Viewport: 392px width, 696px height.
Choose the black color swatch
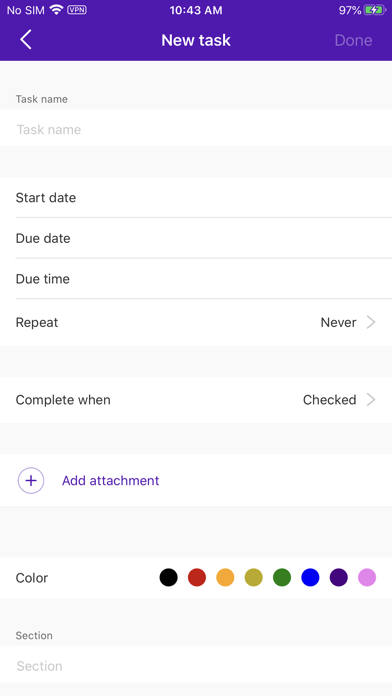point(168,577)
